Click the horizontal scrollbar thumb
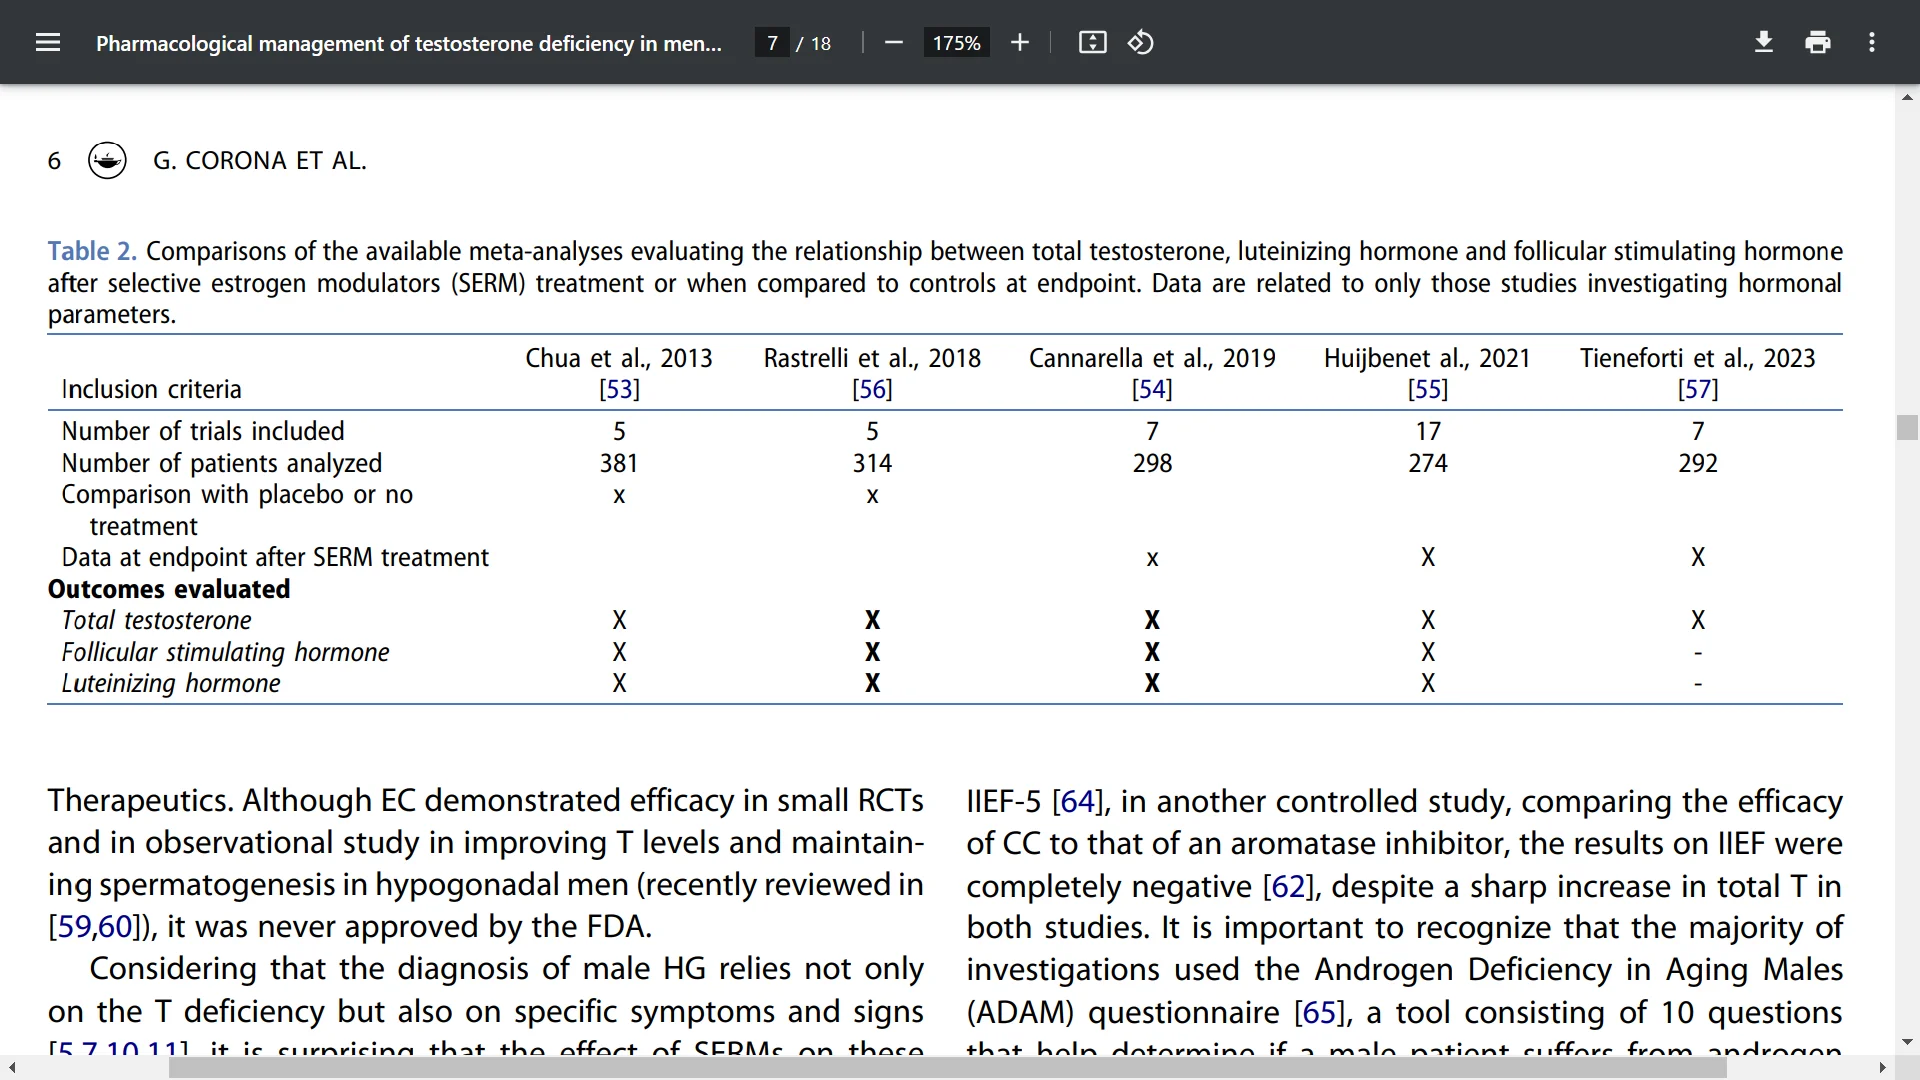1920x1080 pixels. pyautogui.click(x=948, y=1068)
